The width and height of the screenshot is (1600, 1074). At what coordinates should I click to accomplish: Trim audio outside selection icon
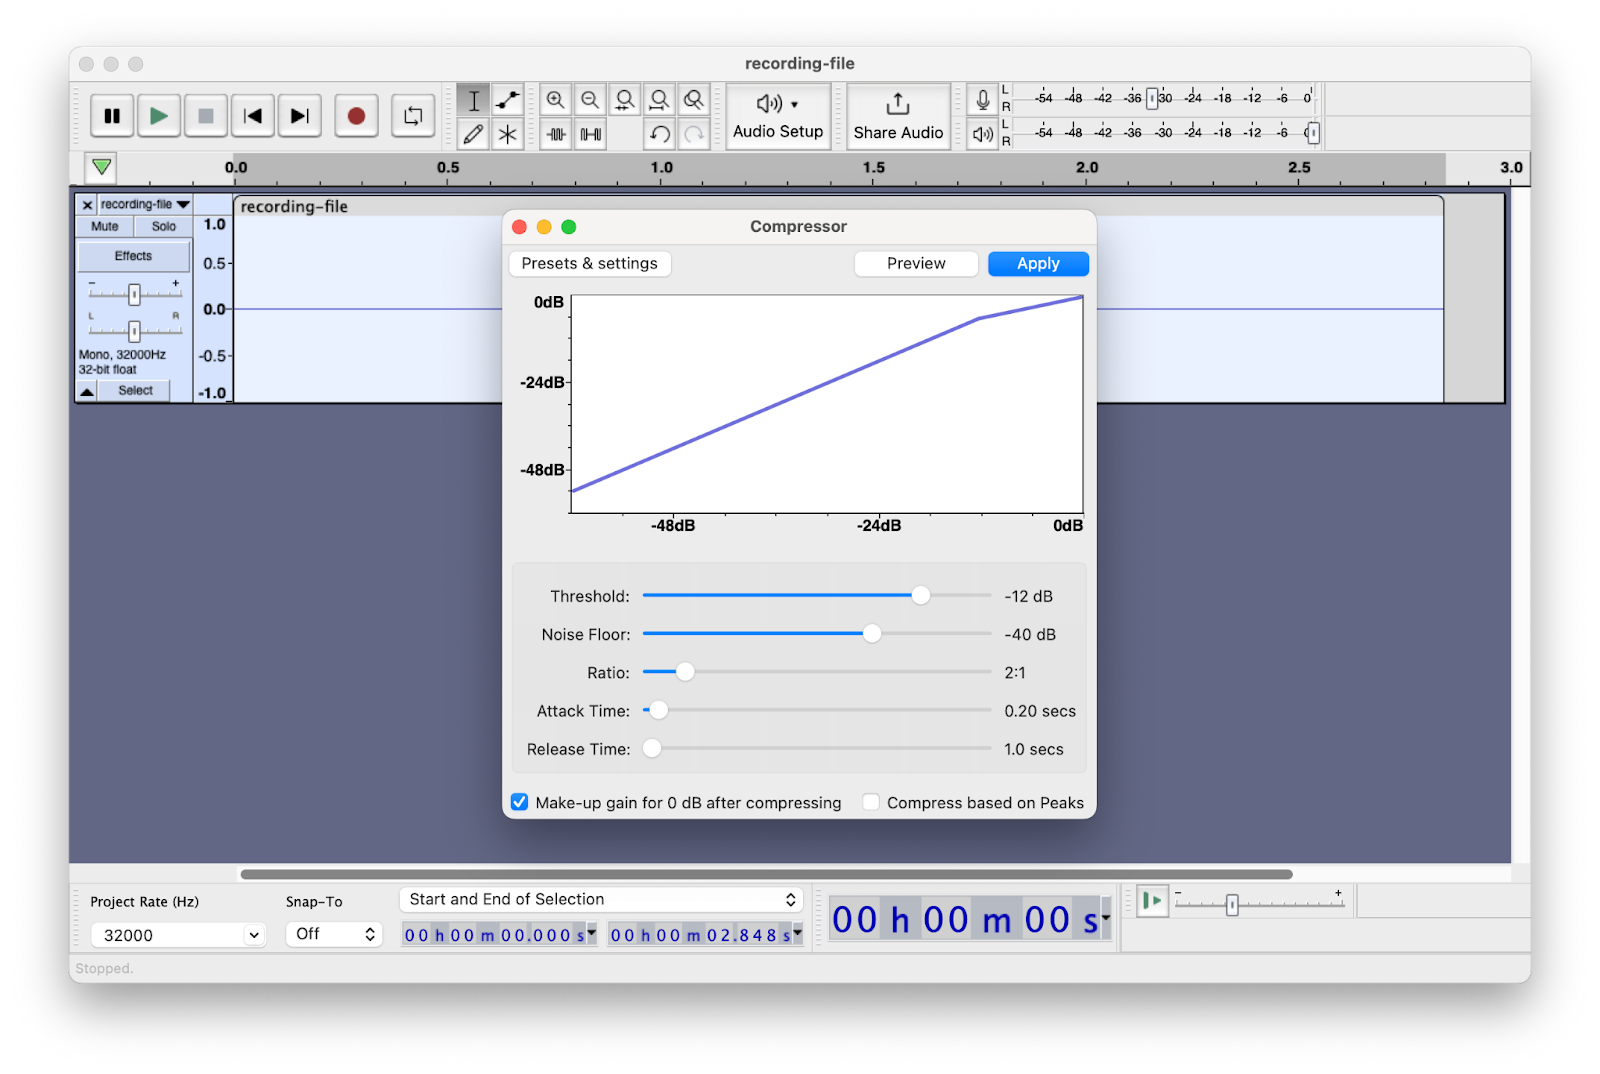[556, 134]
